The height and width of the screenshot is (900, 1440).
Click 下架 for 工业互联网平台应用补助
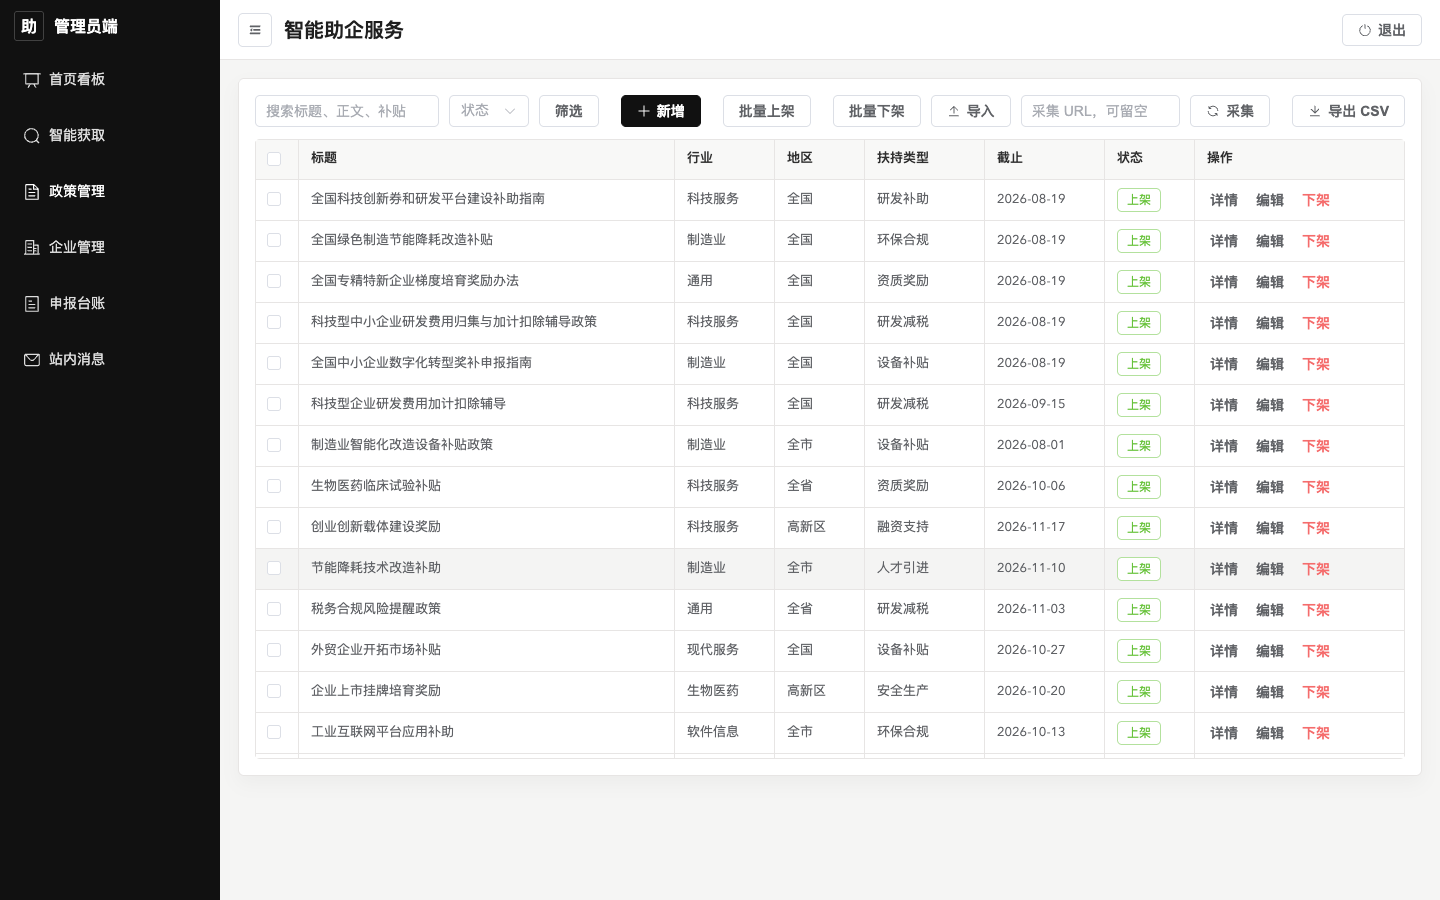[x=1316, y=733]
